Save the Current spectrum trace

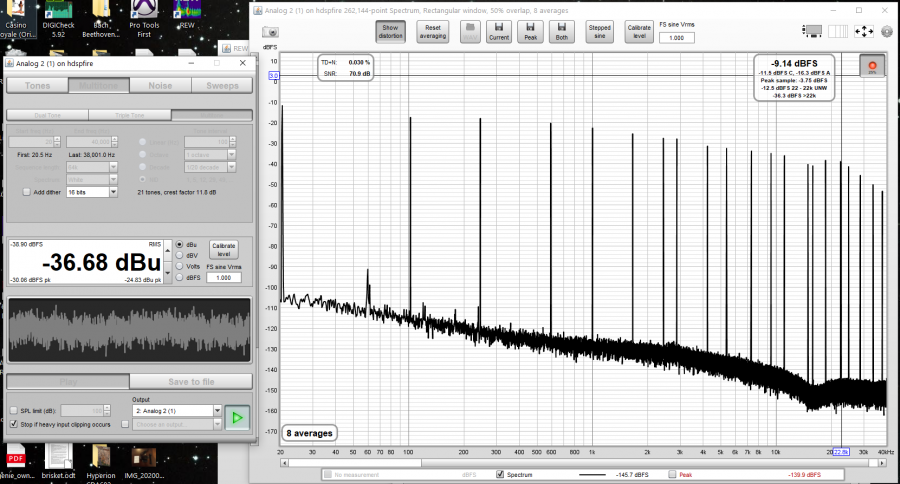499,32
